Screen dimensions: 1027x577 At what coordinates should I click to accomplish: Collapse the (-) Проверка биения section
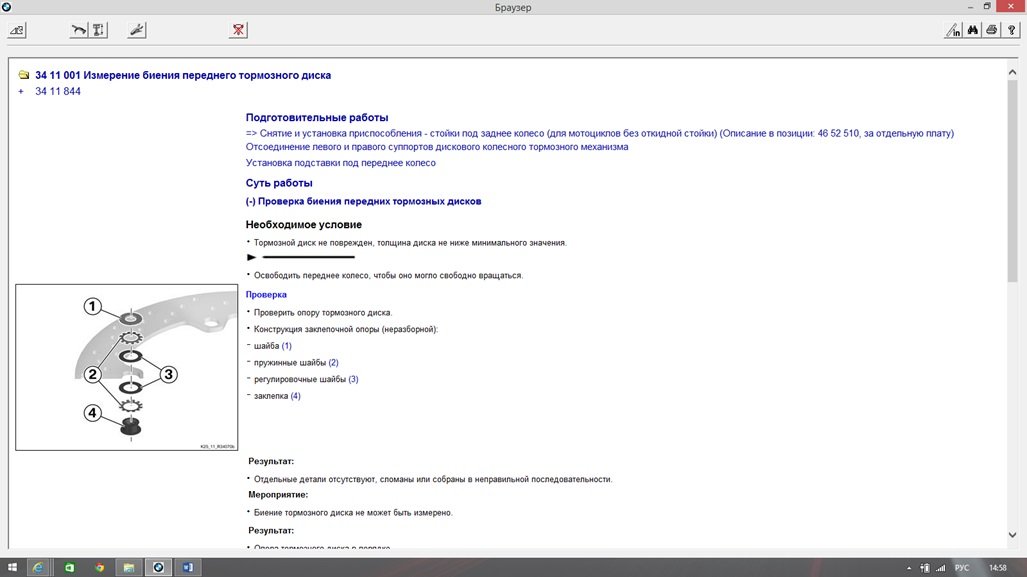click(363, 201)
